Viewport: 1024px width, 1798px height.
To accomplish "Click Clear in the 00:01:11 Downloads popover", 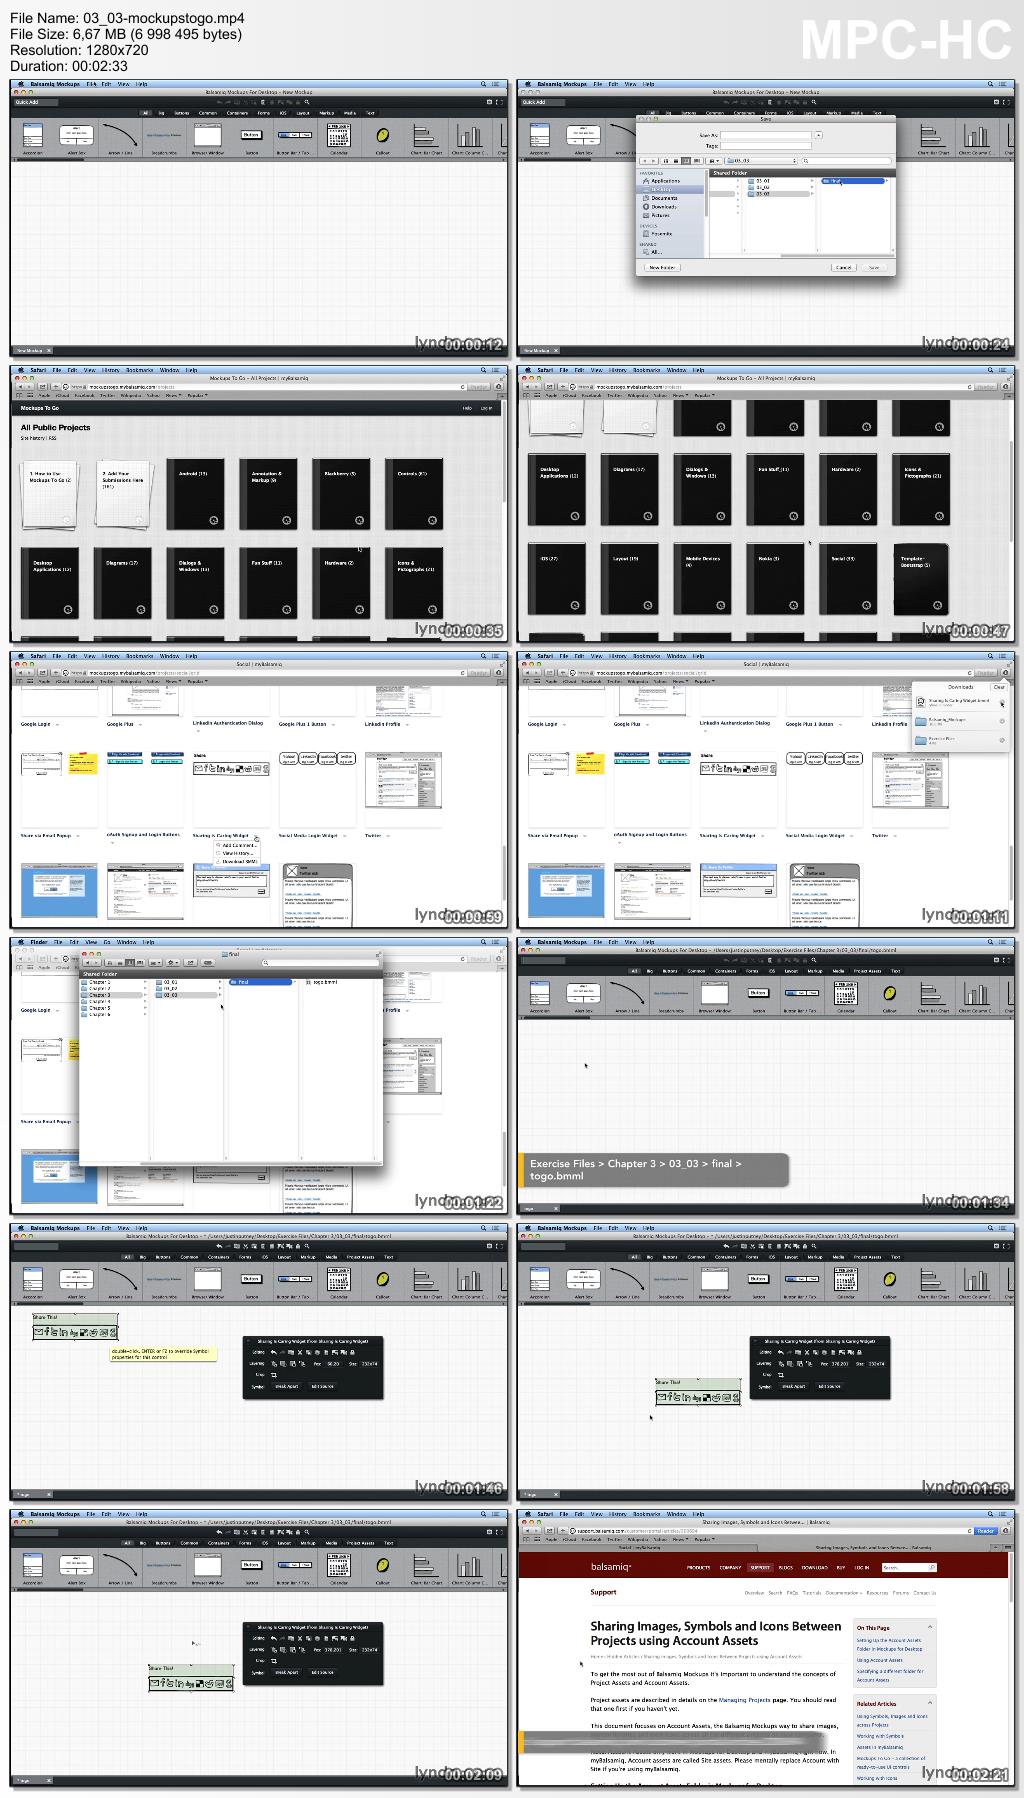I will (x=998, y=687).
